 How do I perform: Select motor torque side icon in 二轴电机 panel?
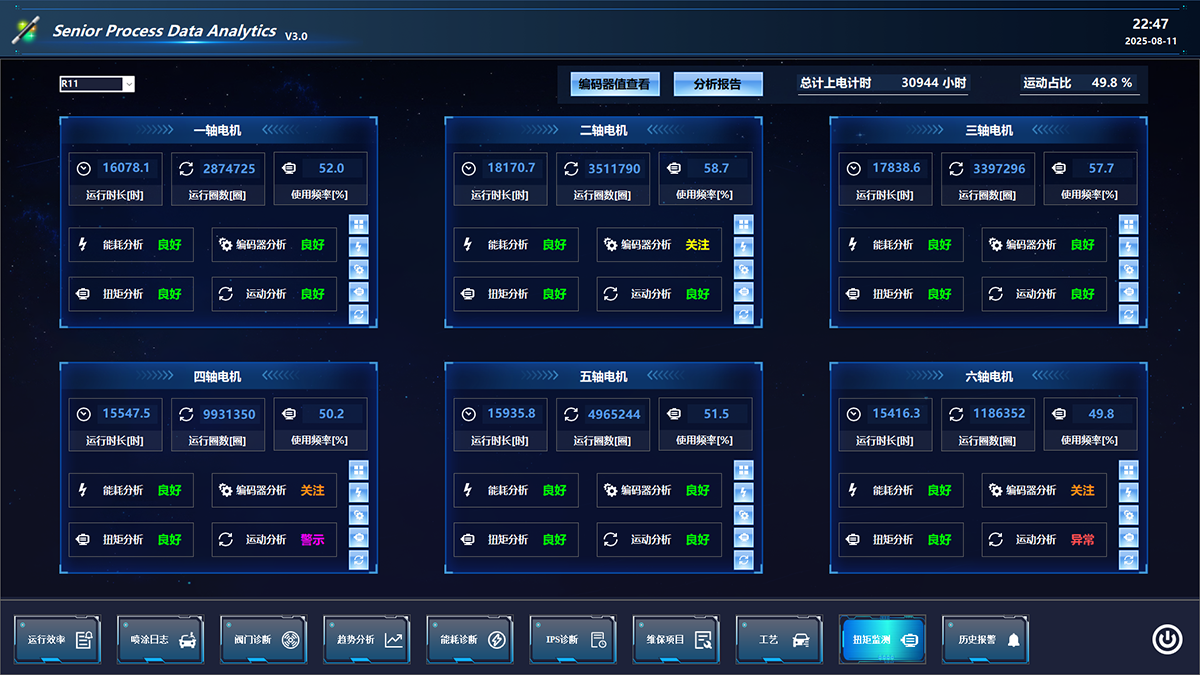[743, 292]
